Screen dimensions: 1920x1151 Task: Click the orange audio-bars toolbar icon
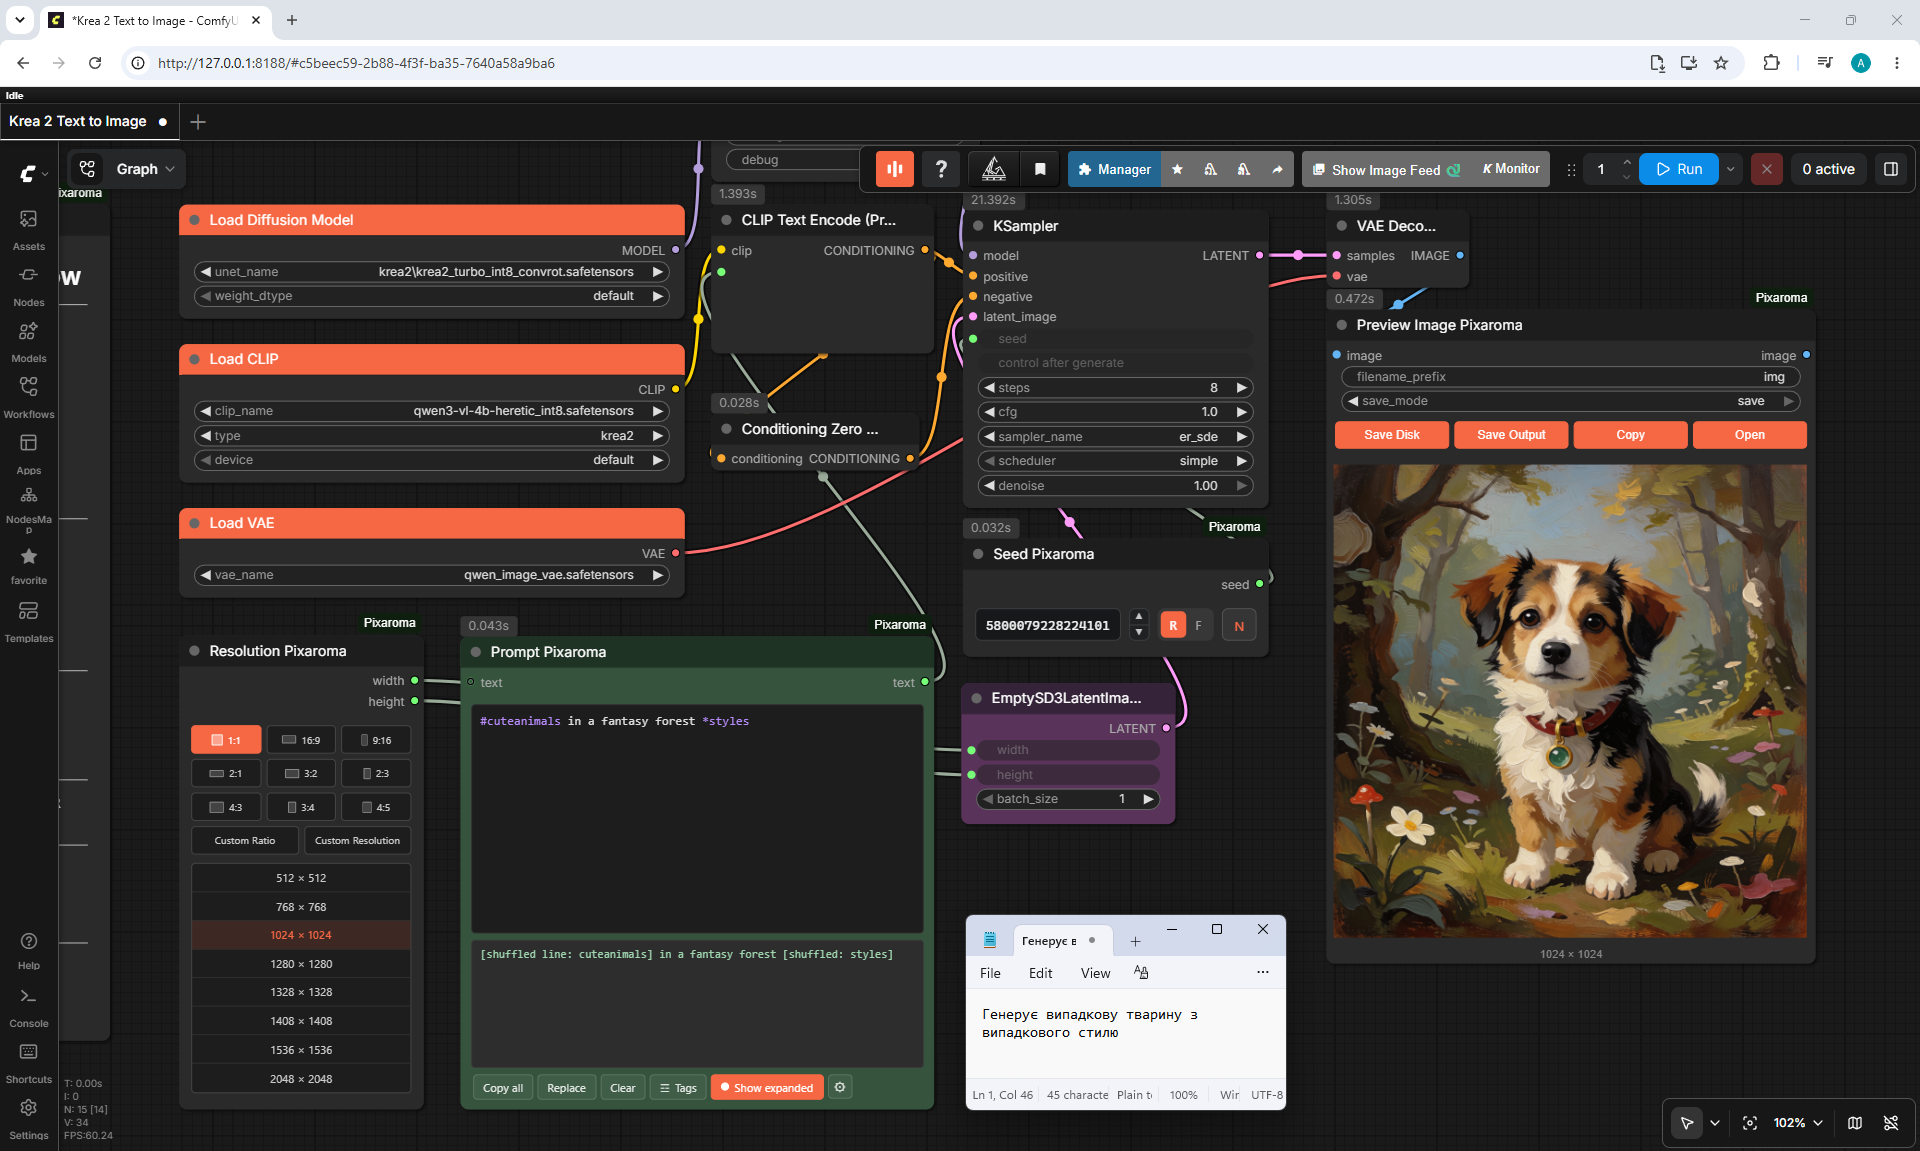[895, 169]
